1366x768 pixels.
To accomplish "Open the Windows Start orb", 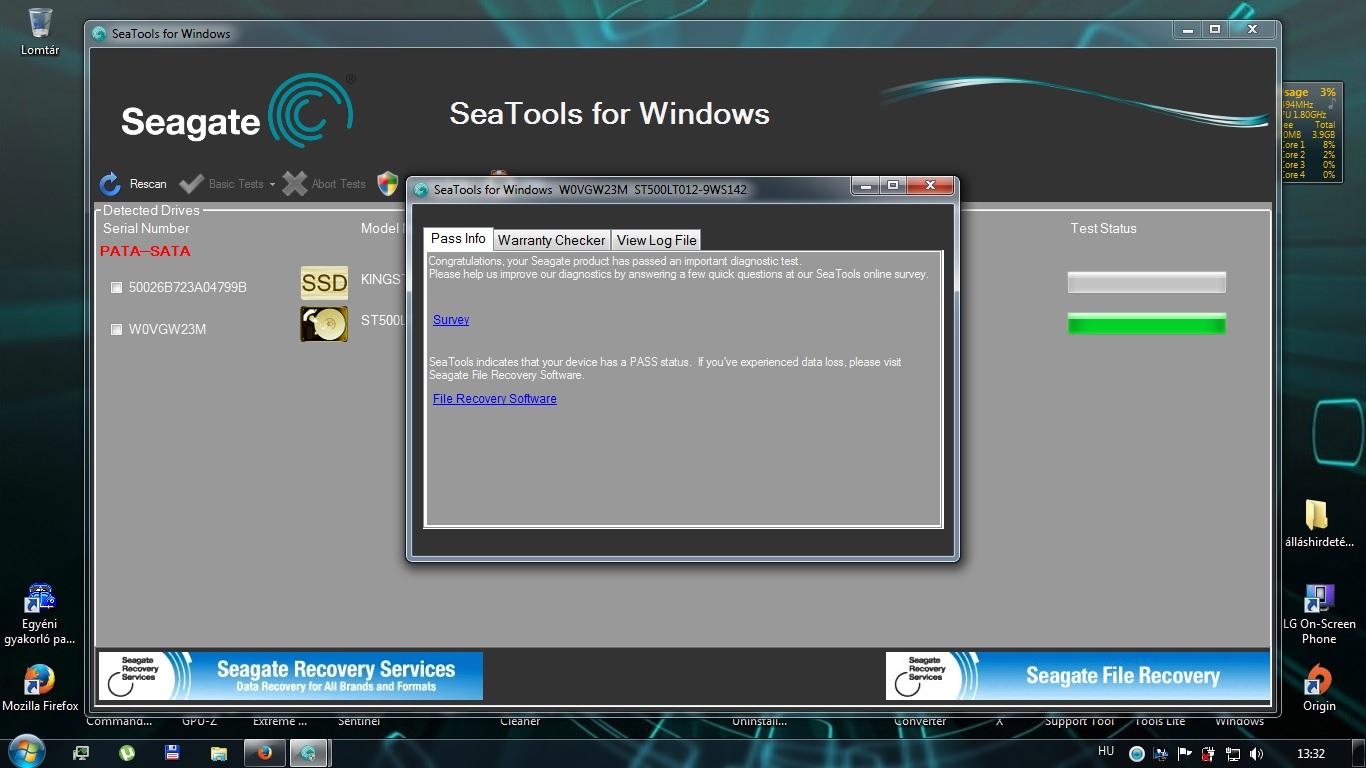I will point(26,751).
